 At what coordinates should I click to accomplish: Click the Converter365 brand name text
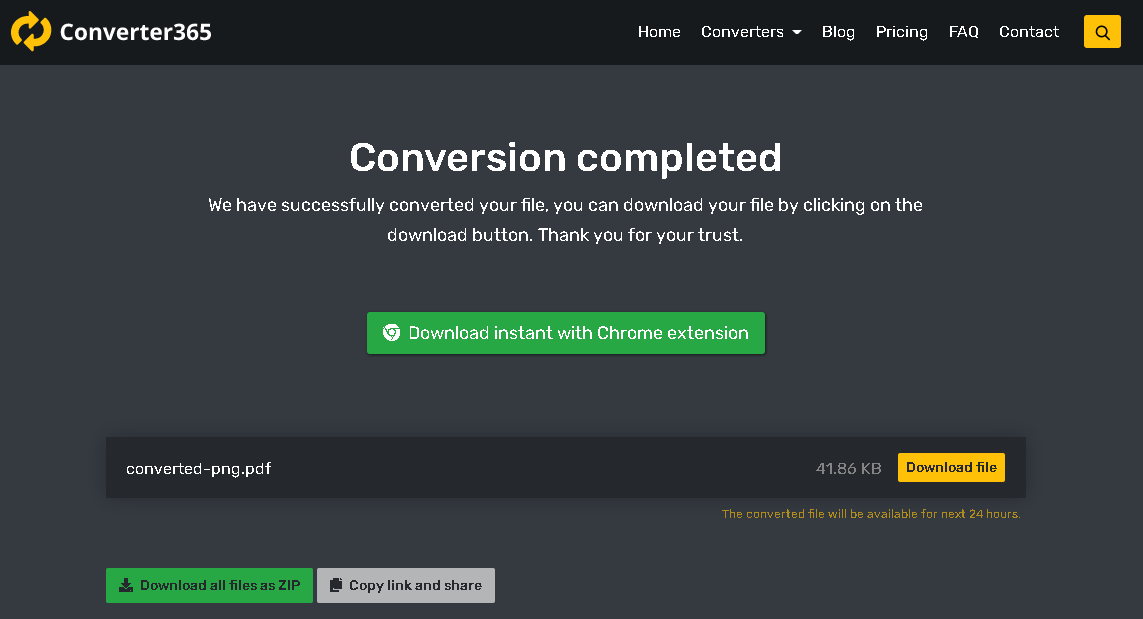tap(136, 32)
